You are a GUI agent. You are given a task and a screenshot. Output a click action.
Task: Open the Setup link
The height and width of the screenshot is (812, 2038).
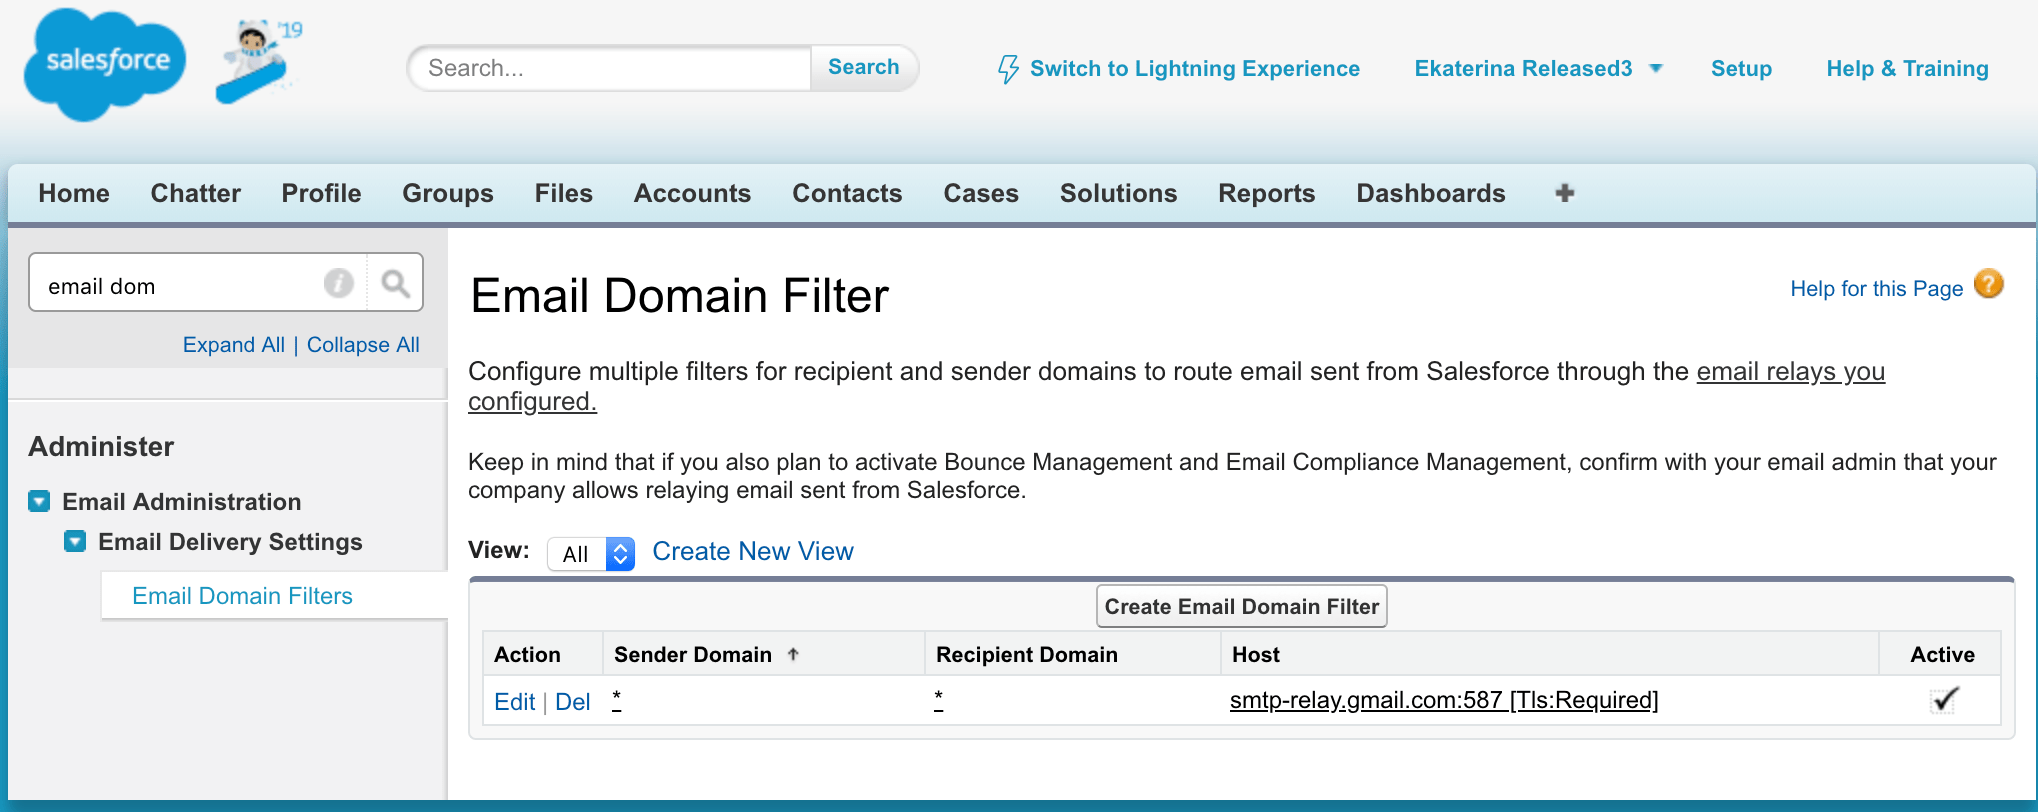point(1741,68)
